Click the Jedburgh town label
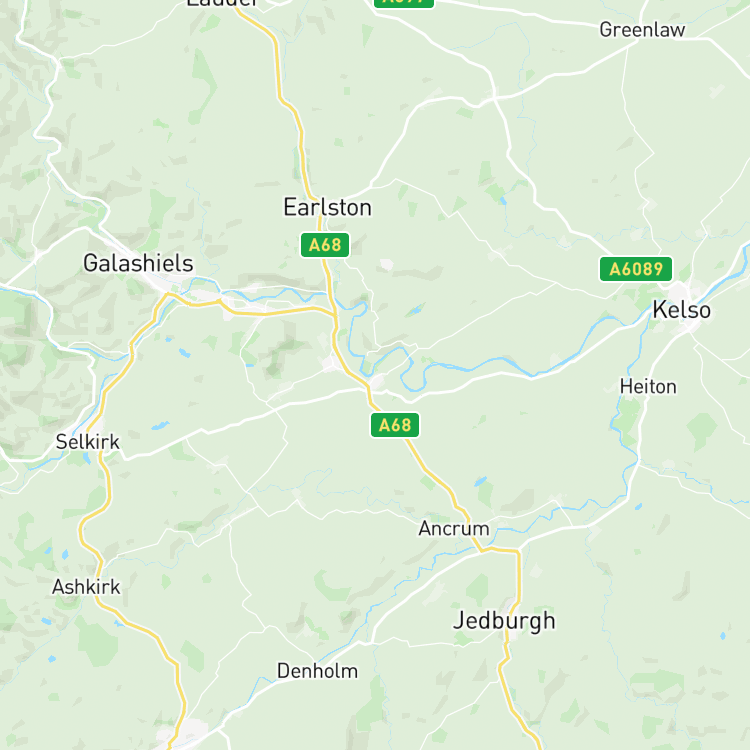 (504, 621)
